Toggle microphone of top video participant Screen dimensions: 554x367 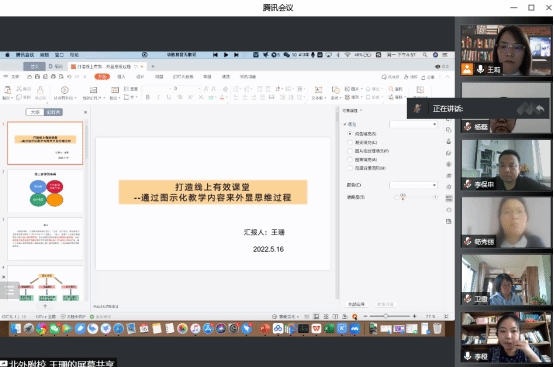[480, 69]
